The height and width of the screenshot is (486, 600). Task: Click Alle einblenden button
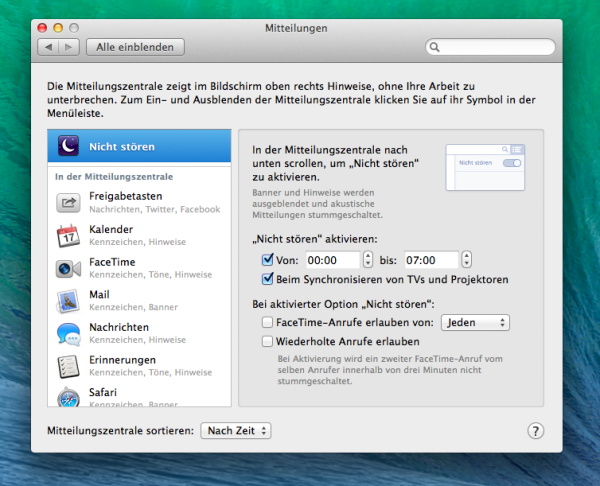[x=135, y=47]
